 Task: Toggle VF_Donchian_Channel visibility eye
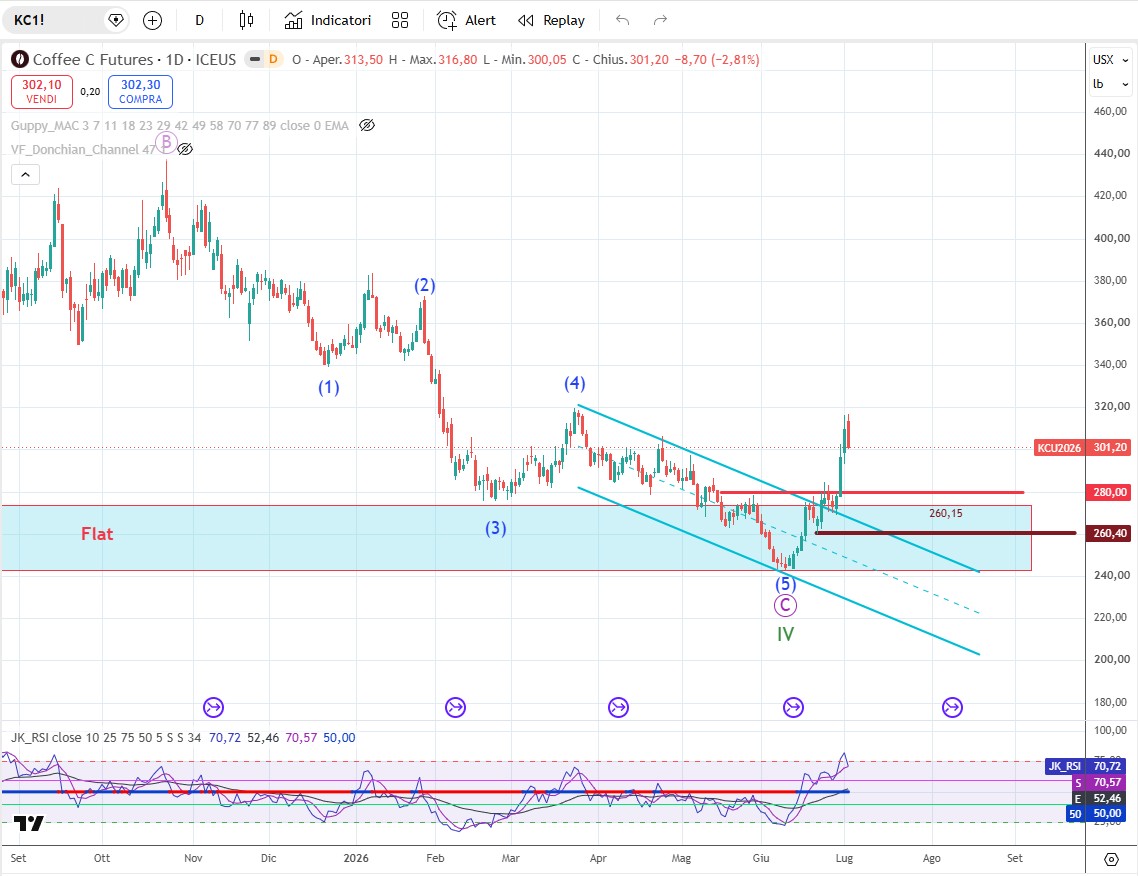click(x=185, y=150)
